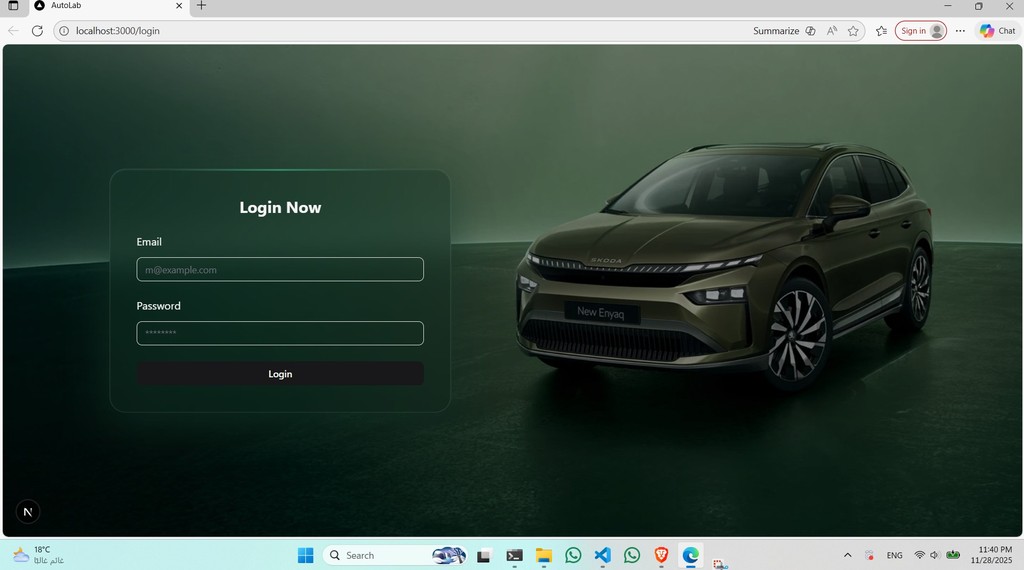Image resolution: width=1024 pixels, height=570 pixels.
Task: Open the battery tray icon
Action: tap(953, 556)
